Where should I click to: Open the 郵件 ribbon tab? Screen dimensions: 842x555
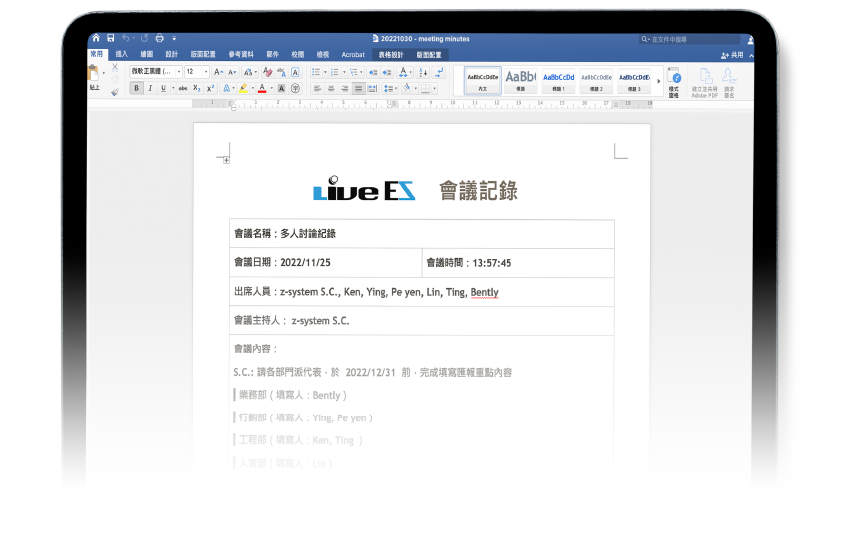coord(273,54)
